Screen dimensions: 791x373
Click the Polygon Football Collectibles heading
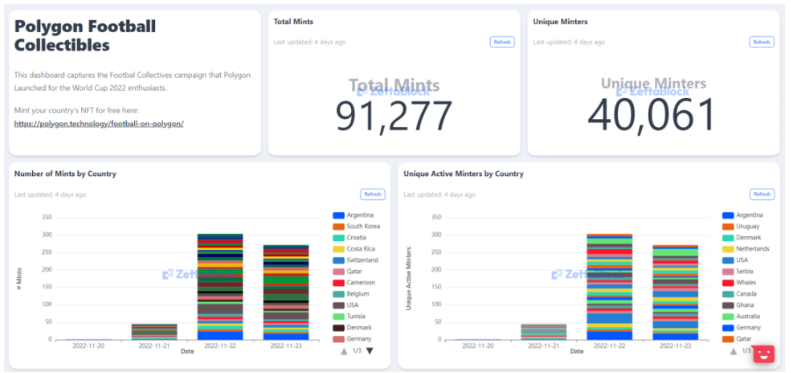coord(85,35)
